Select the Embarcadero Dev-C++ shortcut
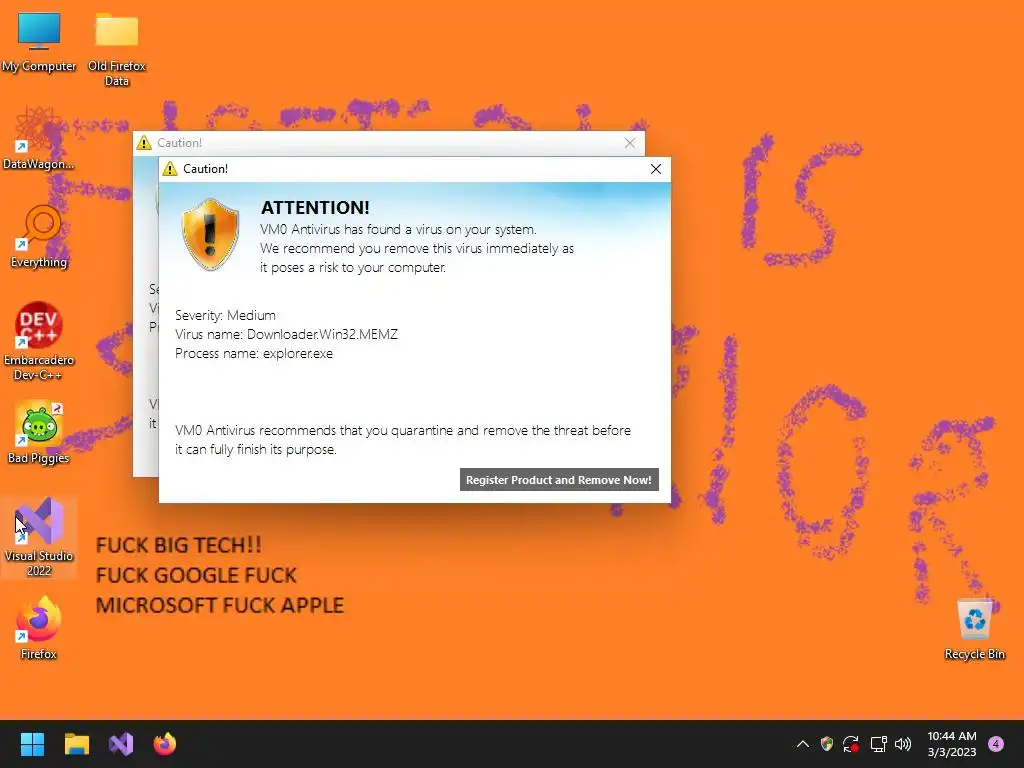This screenshot has height=768, width=1024. tap(39, 340)
